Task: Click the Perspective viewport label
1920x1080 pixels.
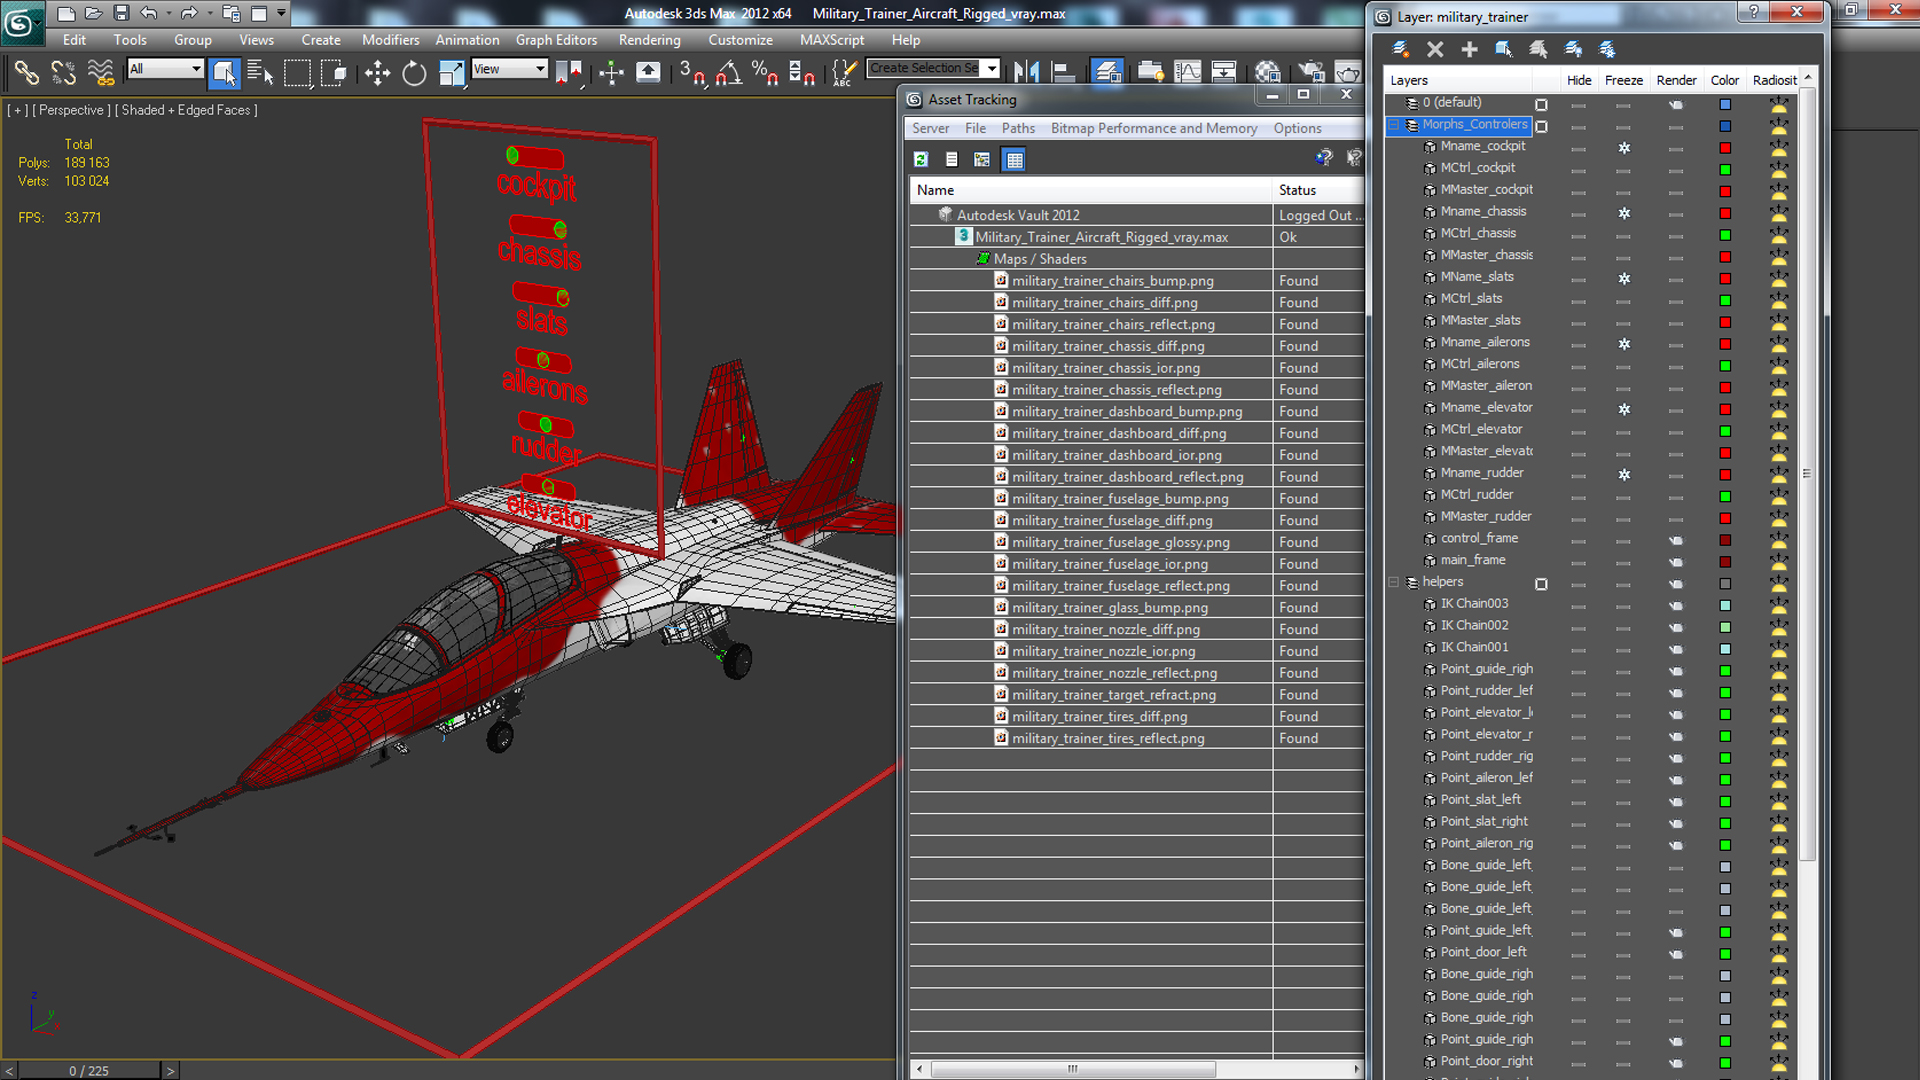Action: tap(71, 110)
